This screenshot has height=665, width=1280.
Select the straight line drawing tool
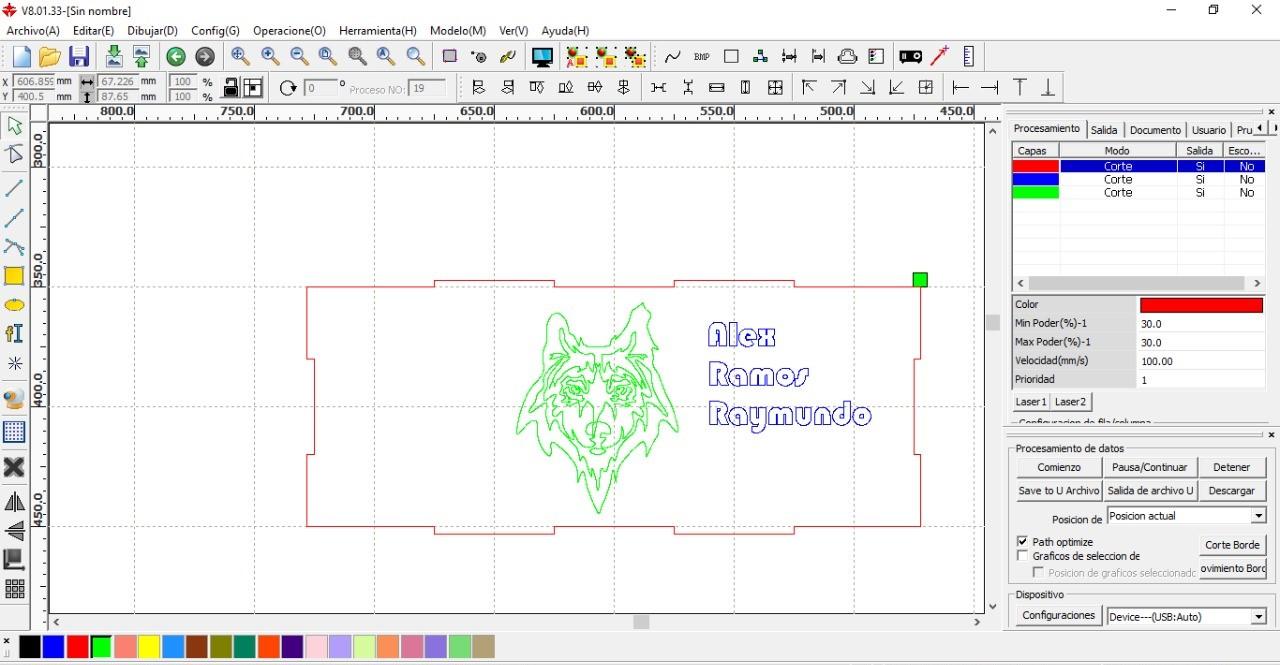[15, 188]
